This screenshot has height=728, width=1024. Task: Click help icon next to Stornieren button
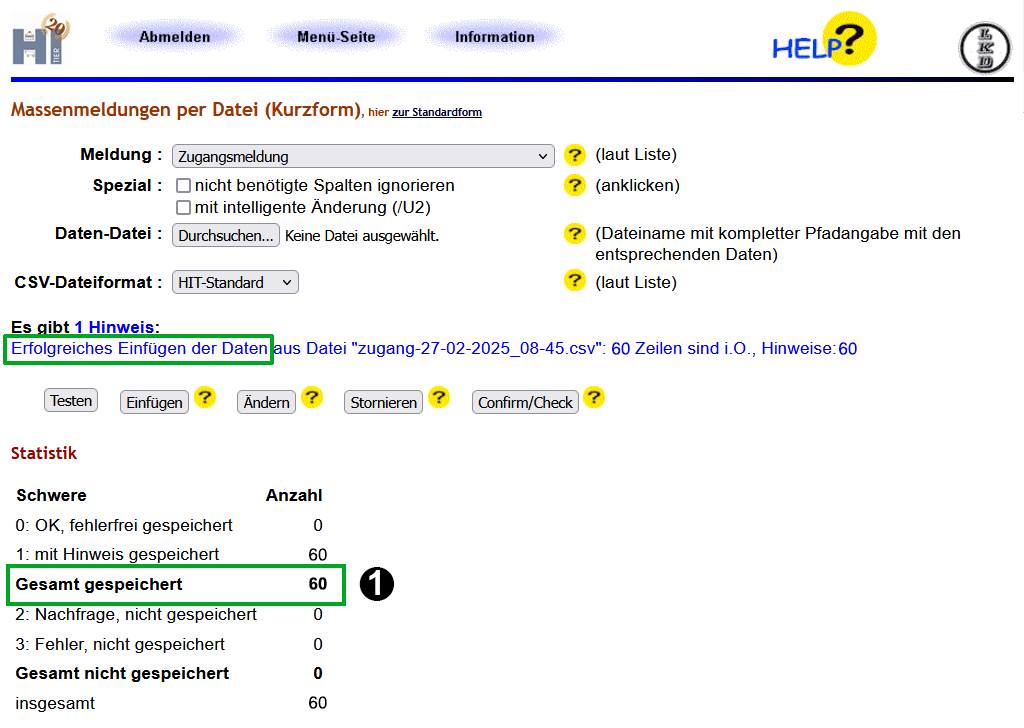(438, 398)
